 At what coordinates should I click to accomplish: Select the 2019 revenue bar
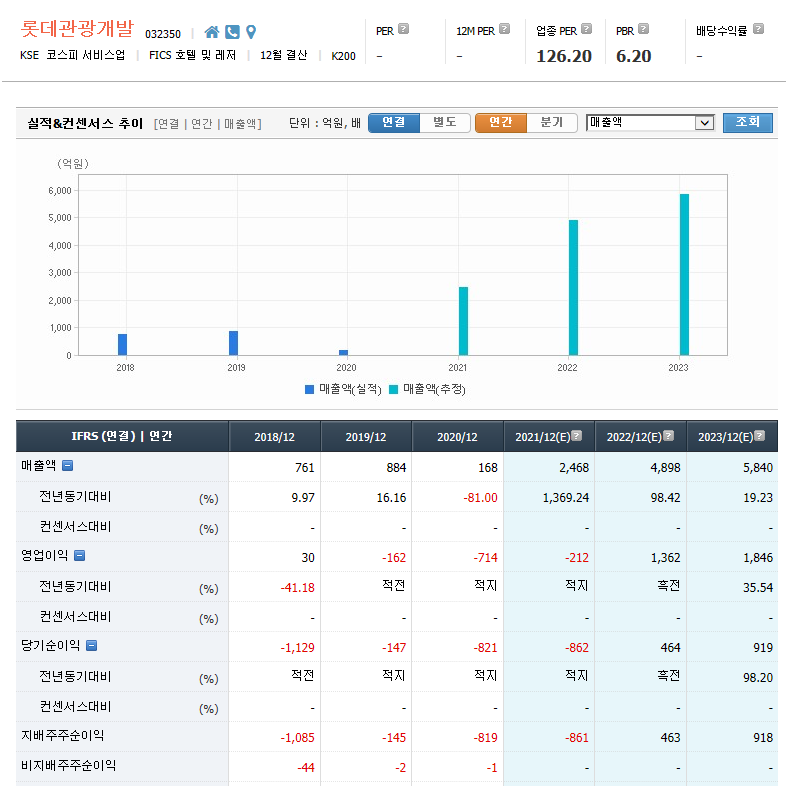tap(234, 343)
